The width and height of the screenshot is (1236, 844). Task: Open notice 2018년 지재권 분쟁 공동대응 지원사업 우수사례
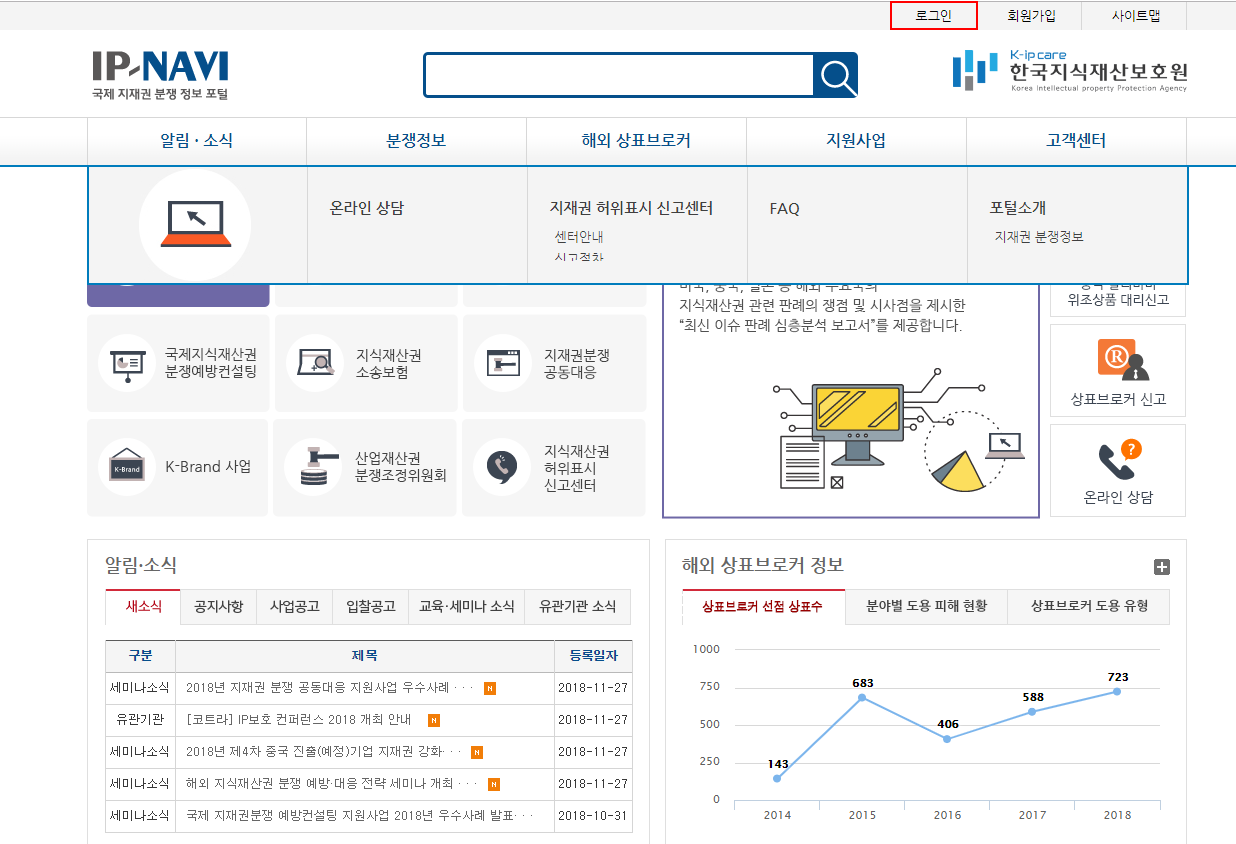click(330, 688)
